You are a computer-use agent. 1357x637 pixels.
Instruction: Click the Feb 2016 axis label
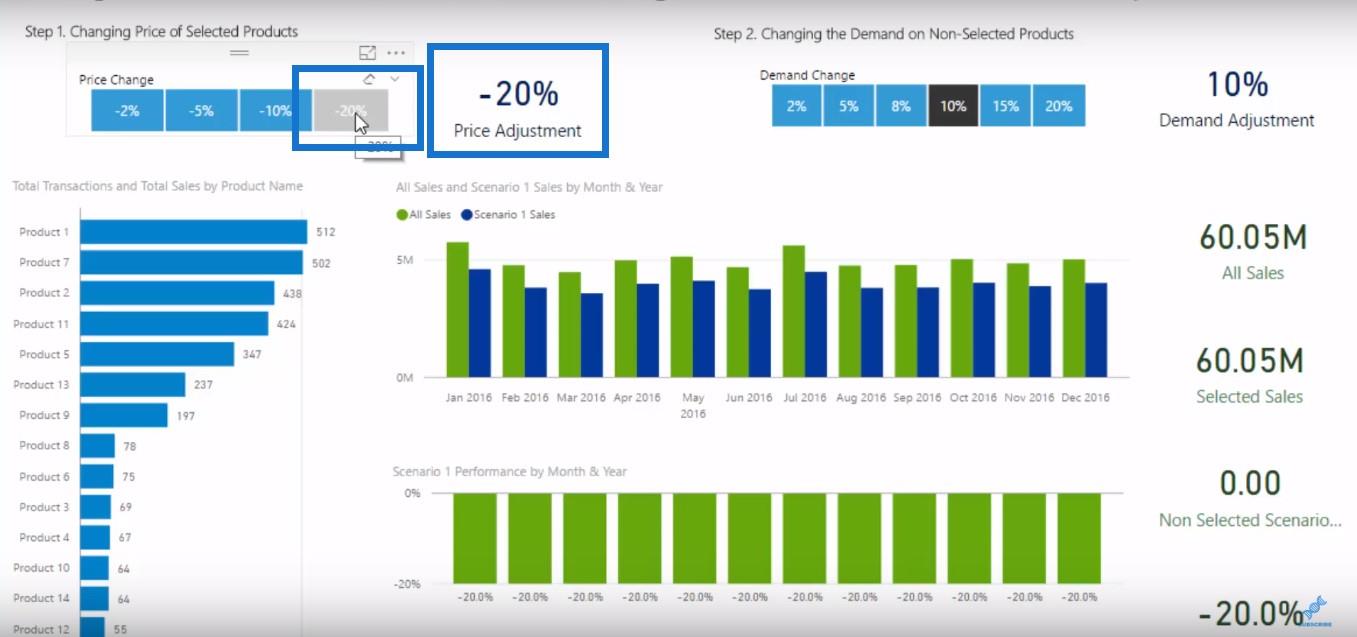524,397
